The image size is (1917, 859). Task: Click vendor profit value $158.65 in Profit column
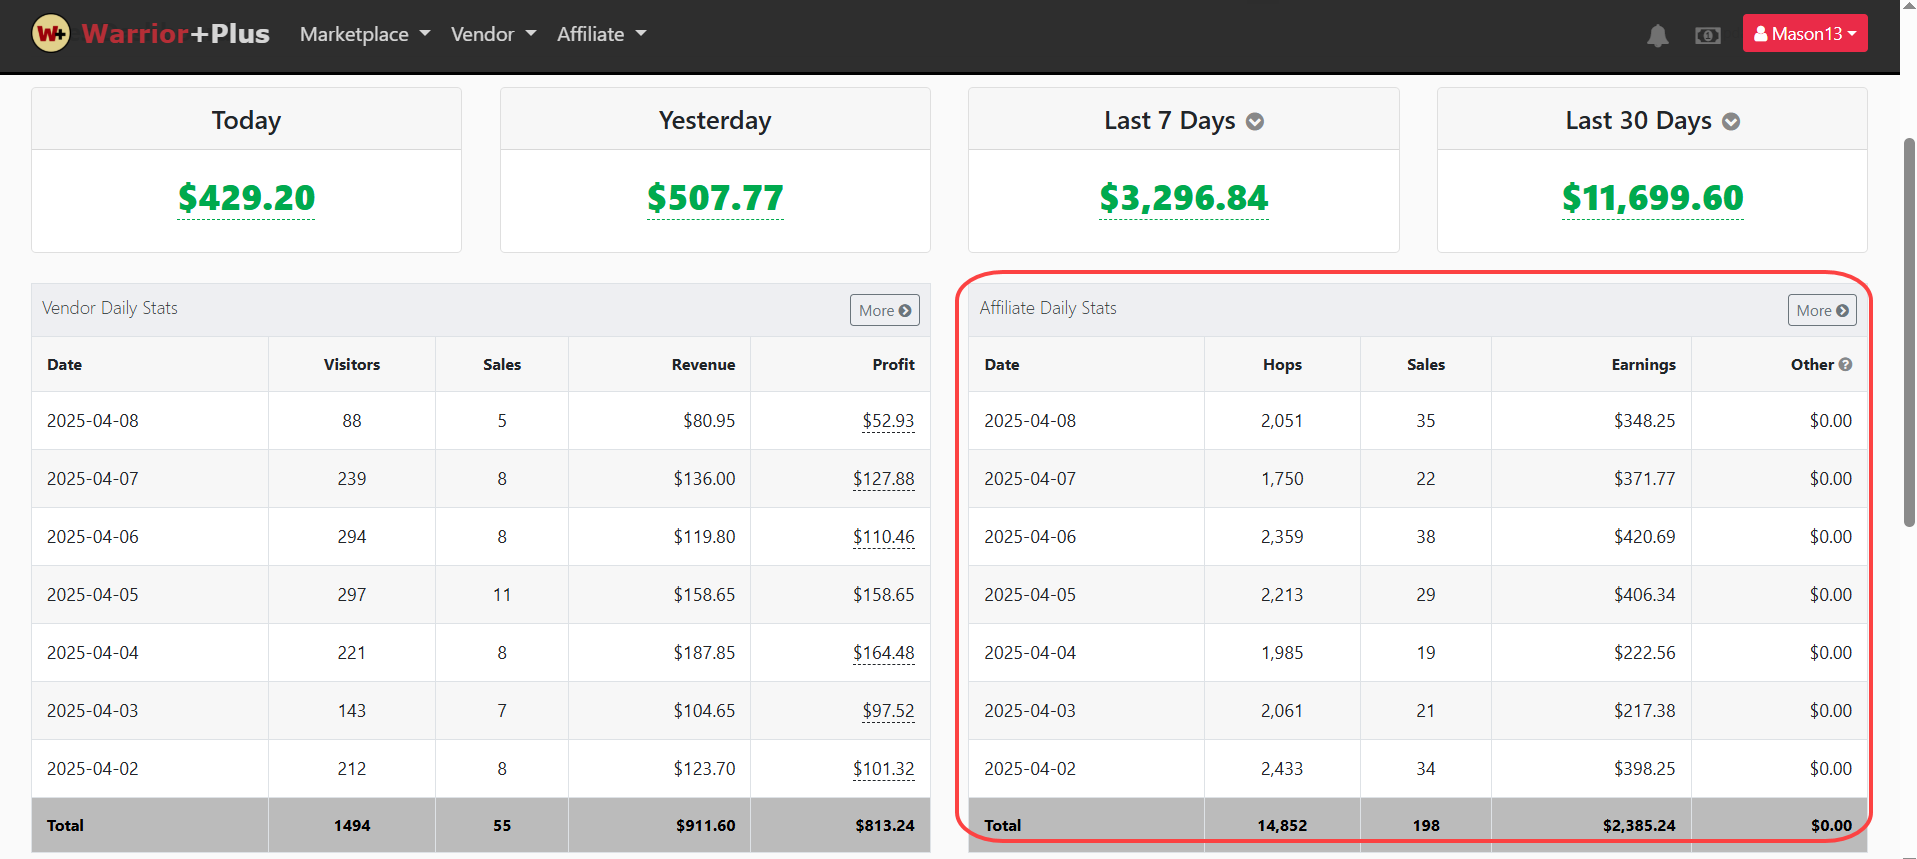click(884, 595)
